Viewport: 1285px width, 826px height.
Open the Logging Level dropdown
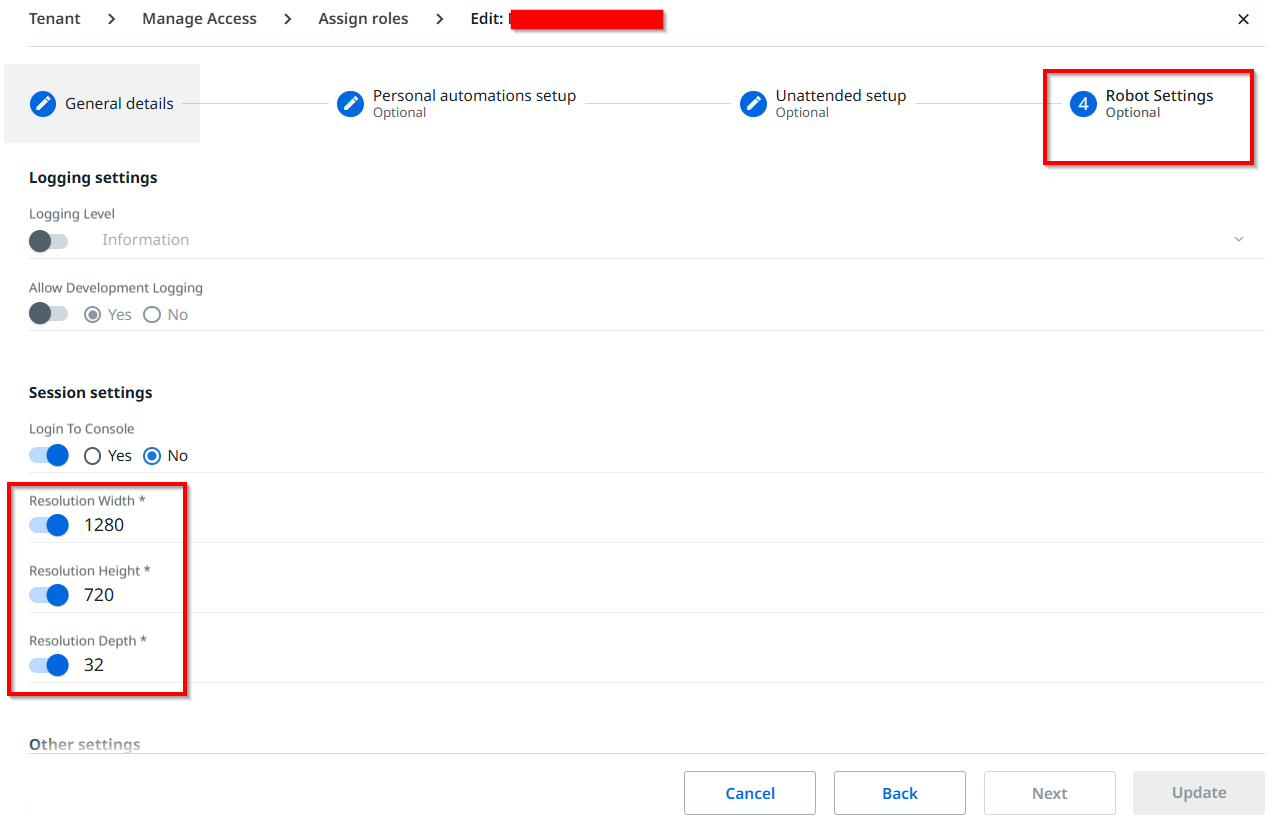1238,239
